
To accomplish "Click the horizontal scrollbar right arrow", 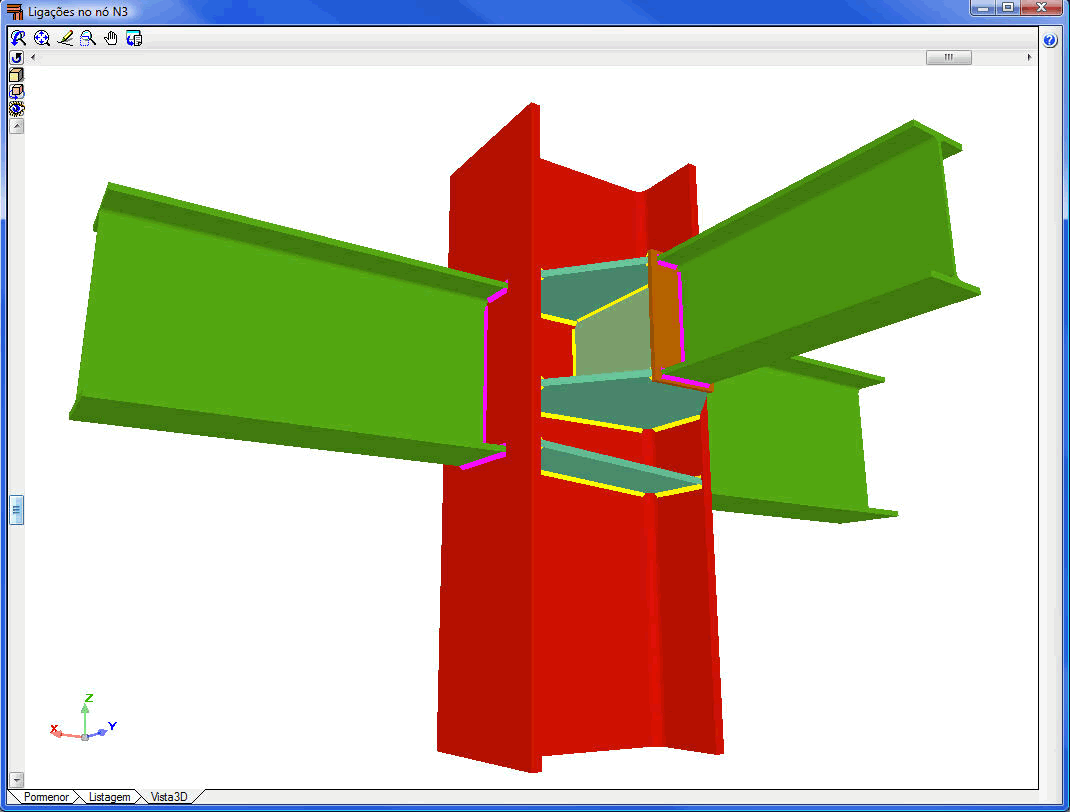I will pyautogui.click(x=1029, y=57).
